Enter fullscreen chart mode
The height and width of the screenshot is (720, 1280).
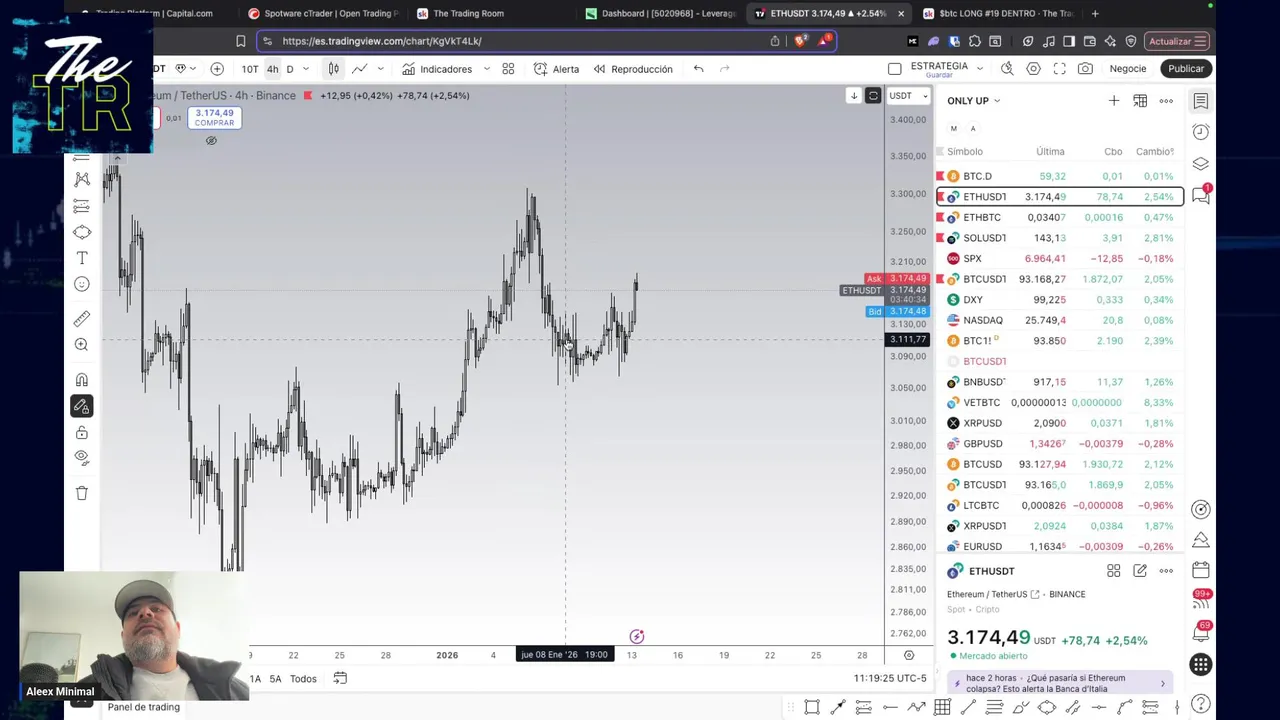(1059, 69)
